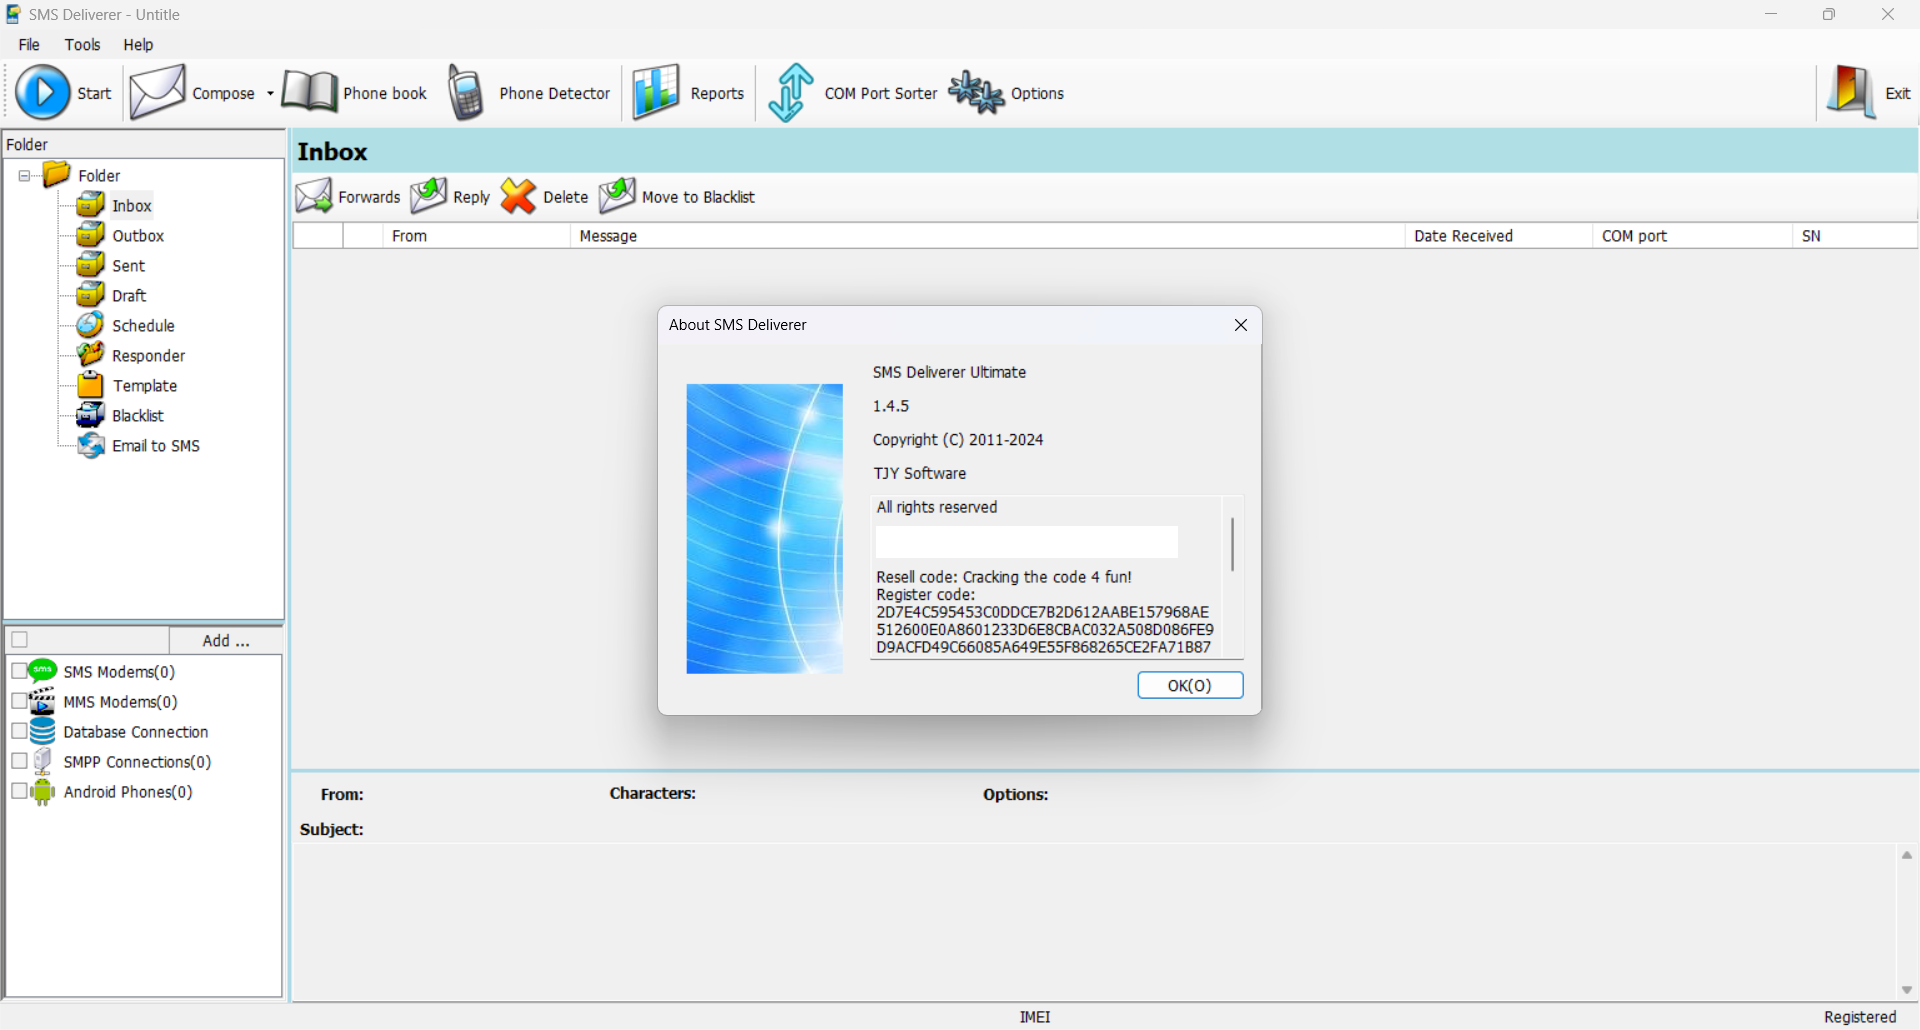Open Email to SMS icon
1920x1030 pixels.
pos(91,445)
